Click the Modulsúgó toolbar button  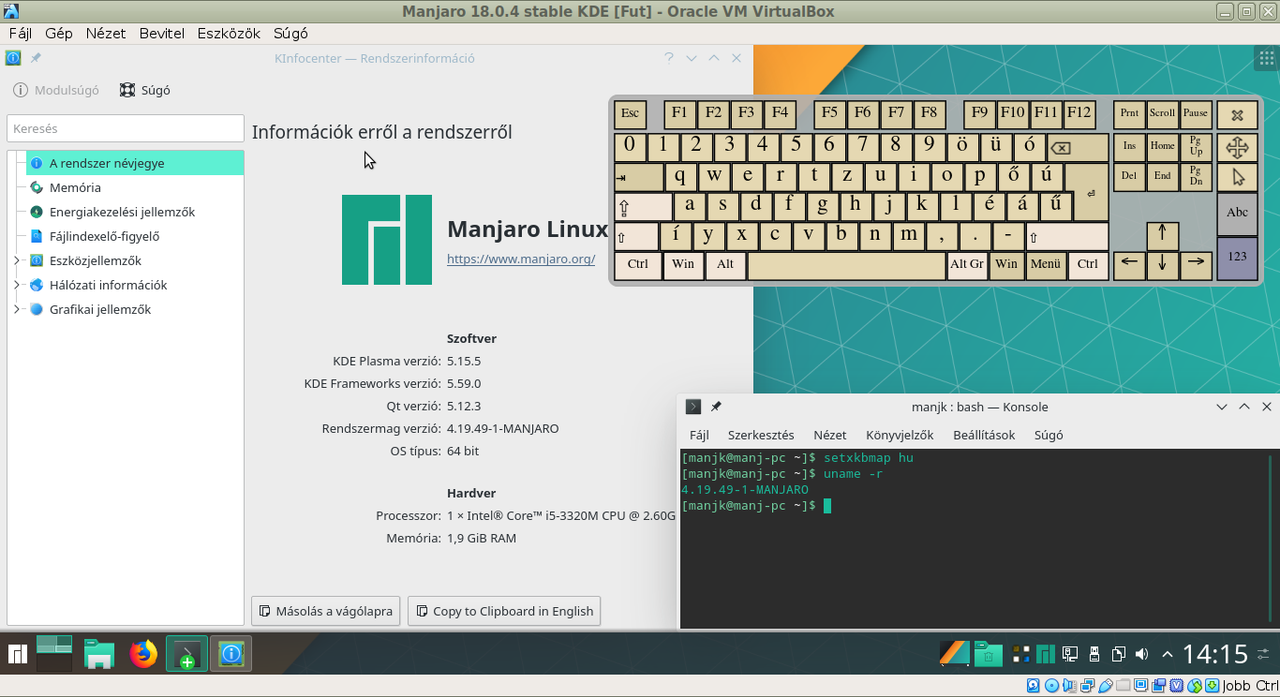(x=56, y=90)
